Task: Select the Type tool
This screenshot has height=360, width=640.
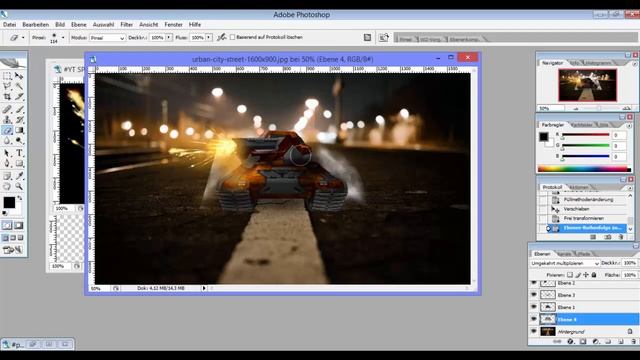Action: [x=19, y=153]
